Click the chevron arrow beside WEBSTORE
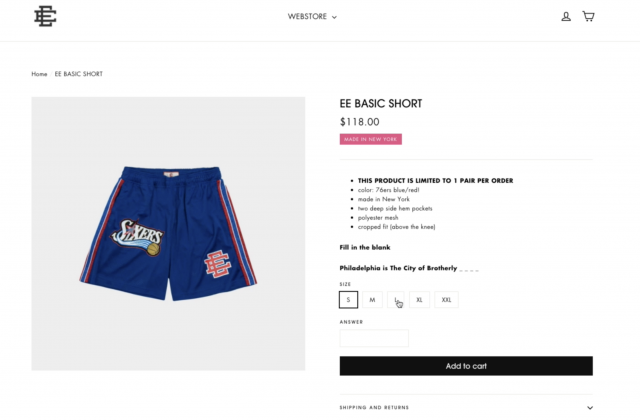Screen dimensions: 640x420 tap(335, 17)
